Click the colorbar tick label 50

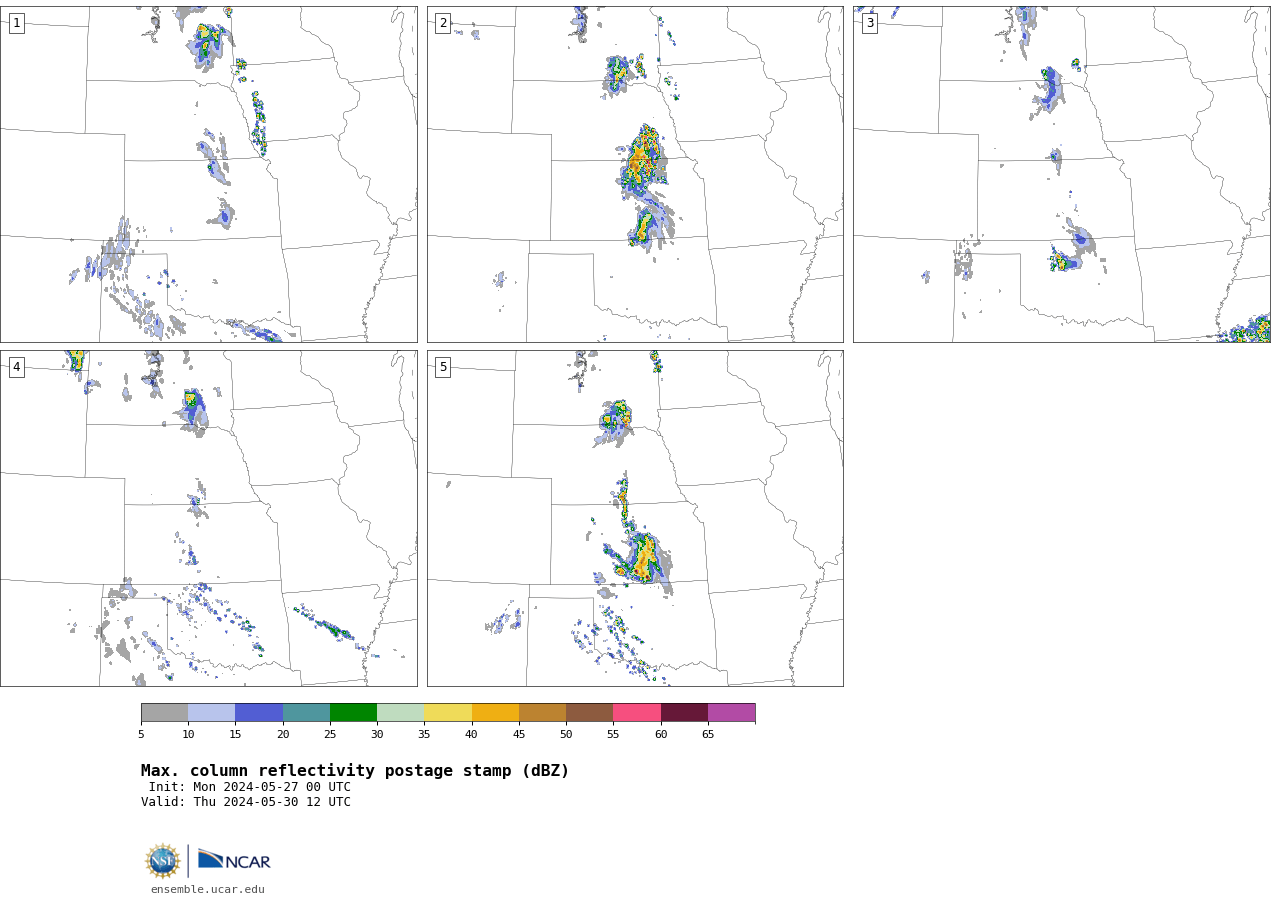pyautogui.click(x=566, y=735)
